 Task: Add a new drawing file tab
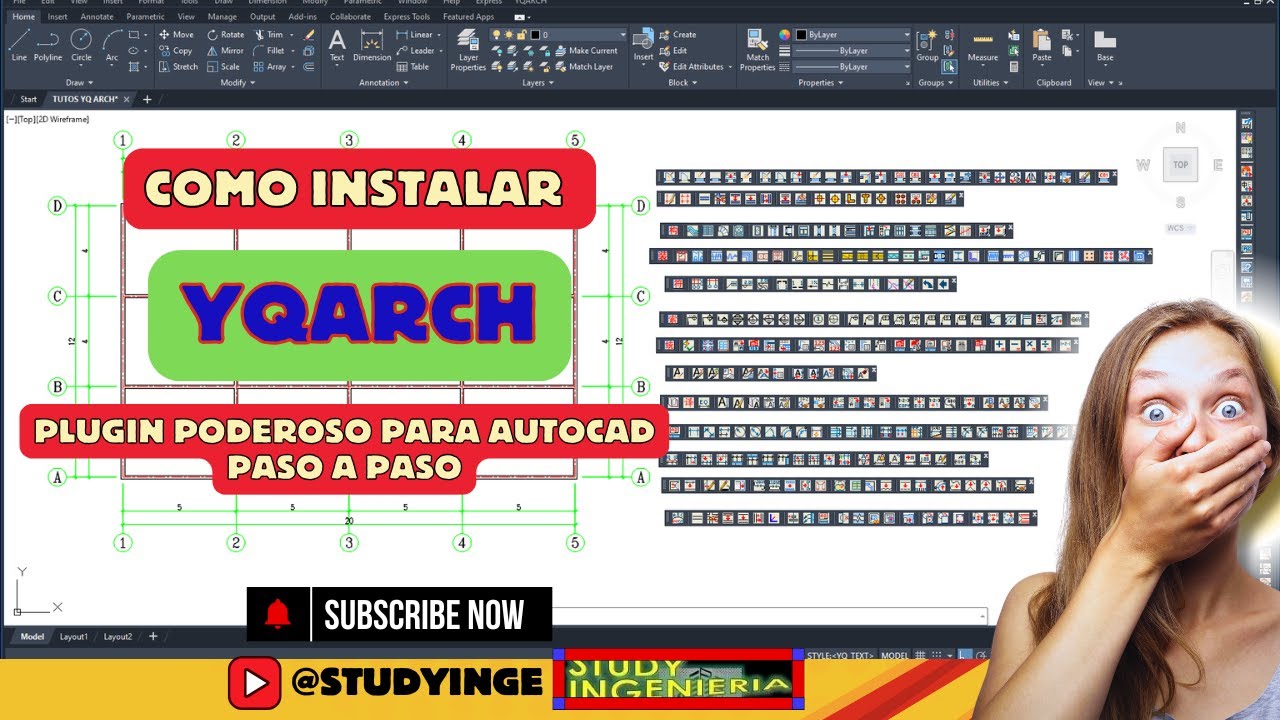click(147, 99)
